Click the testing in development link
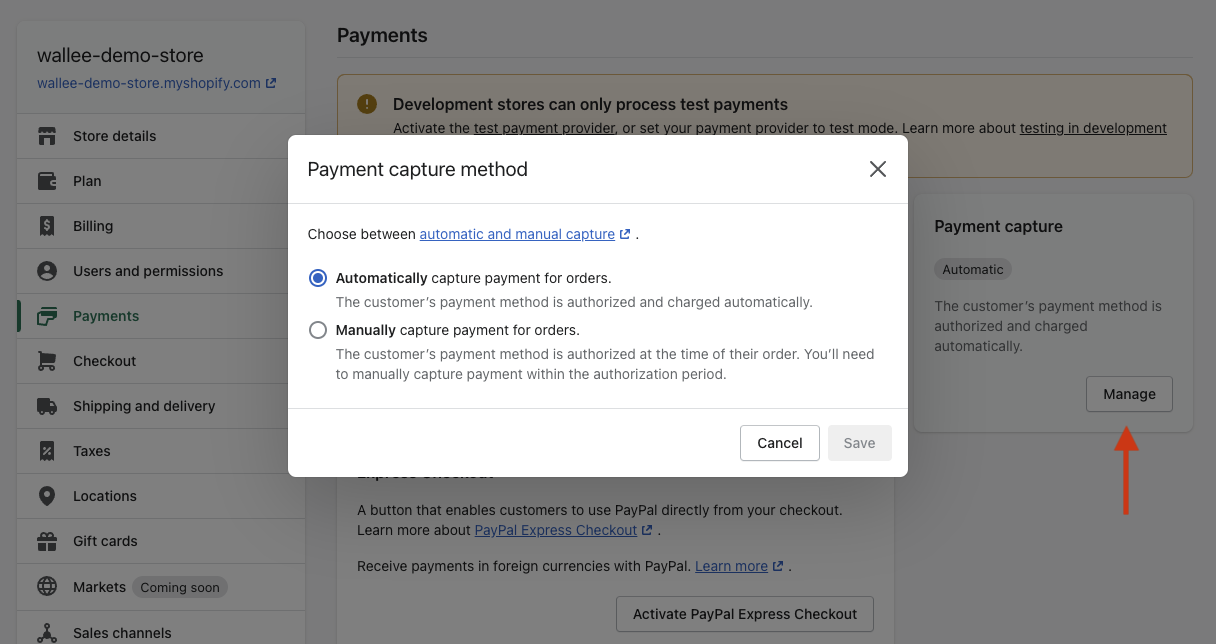Screen dimensions: 1216x644 (x=1093, y=127)
